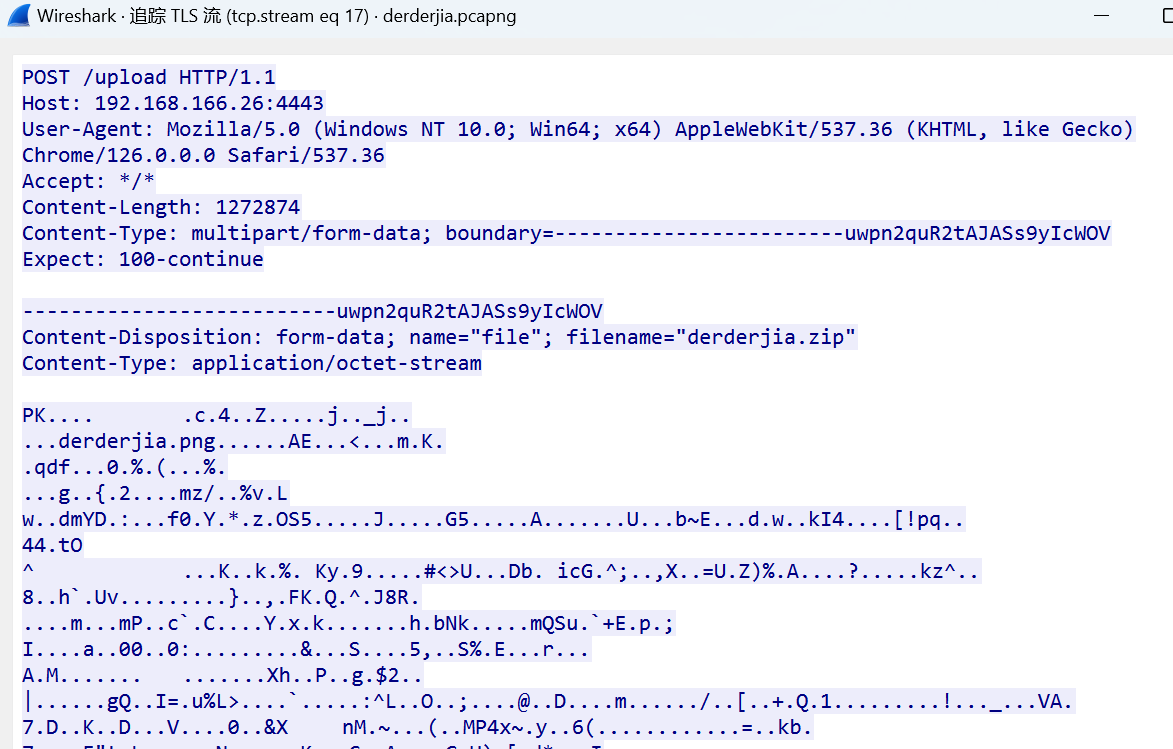Click the '44.tO' data line
Viewport: 1173px width, 749px height.
[x=52, y=545]
